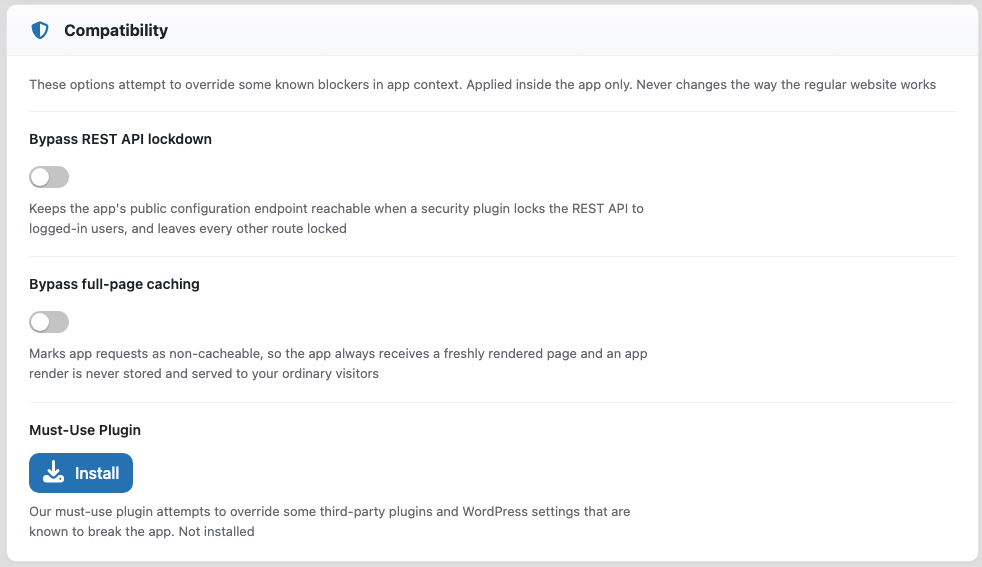Click the Bypass full-page caching label
This screenshot has height=567, width=982.
pyautogui.click(x=114, y=284)
